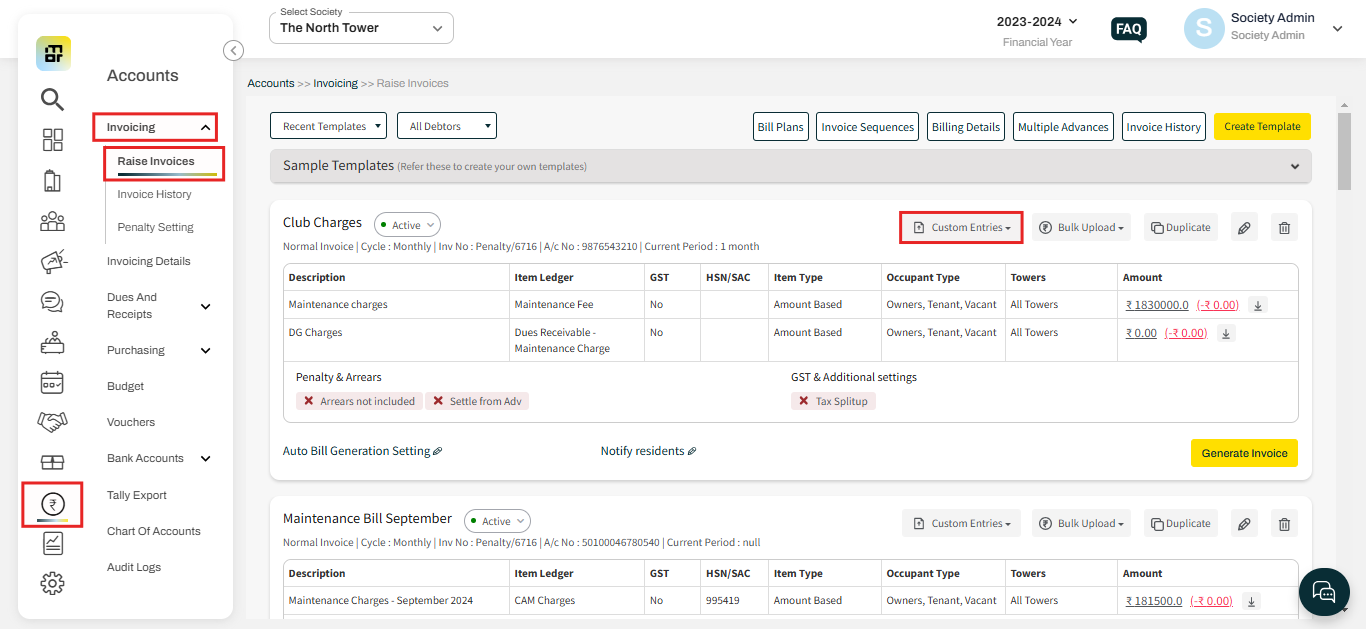Delete Club Charges template using trash icon
Screen dimensions: 1366x629
pos(1285,228)
